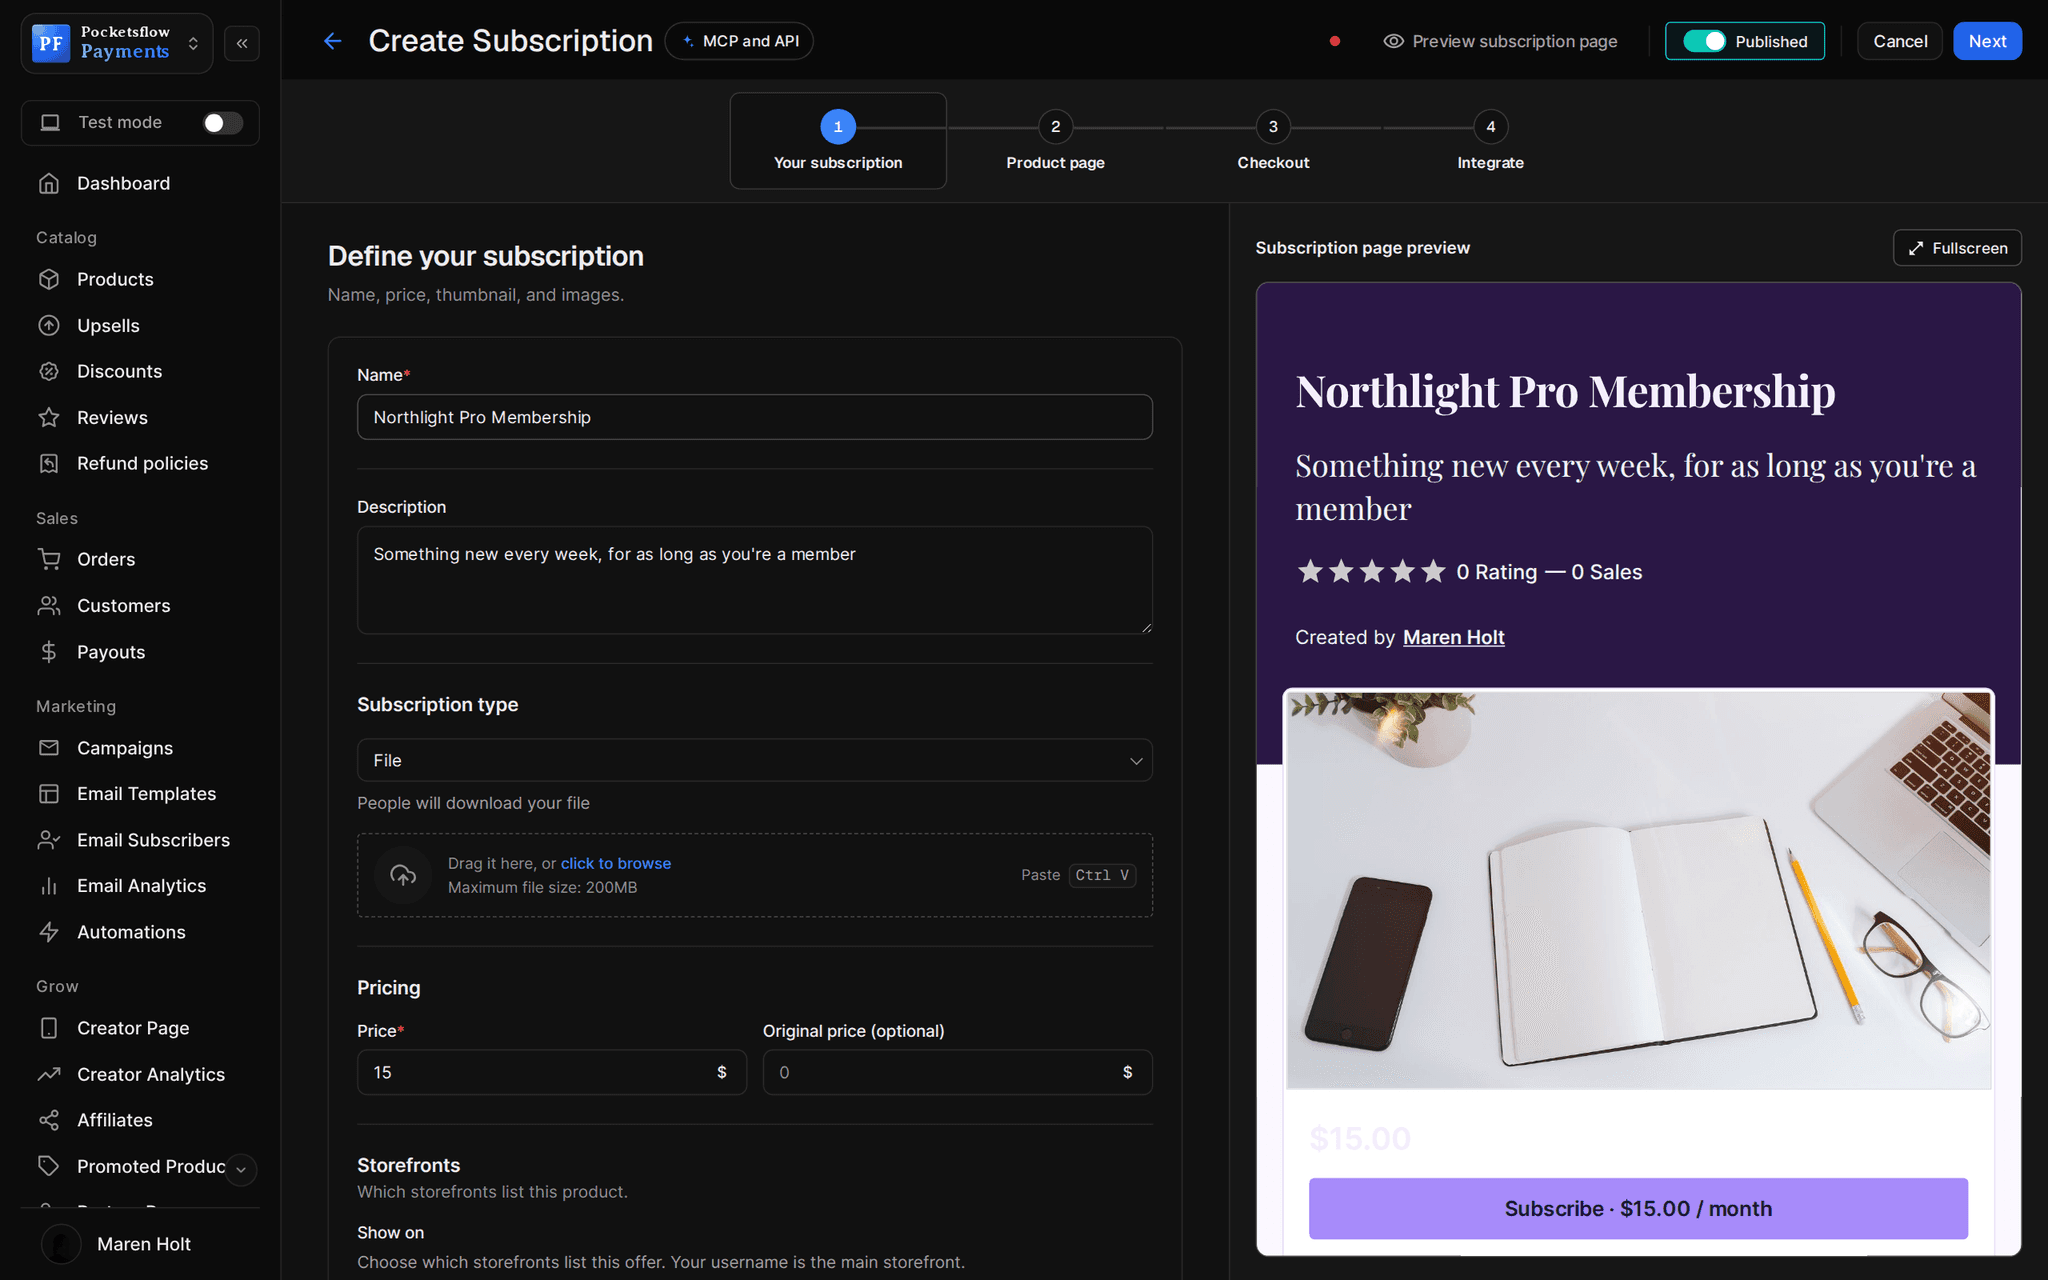Open the Subscription type File dropdown
Image resolution: width=2048 pixels, height=1280 pixels.
(x=754, y=760)
